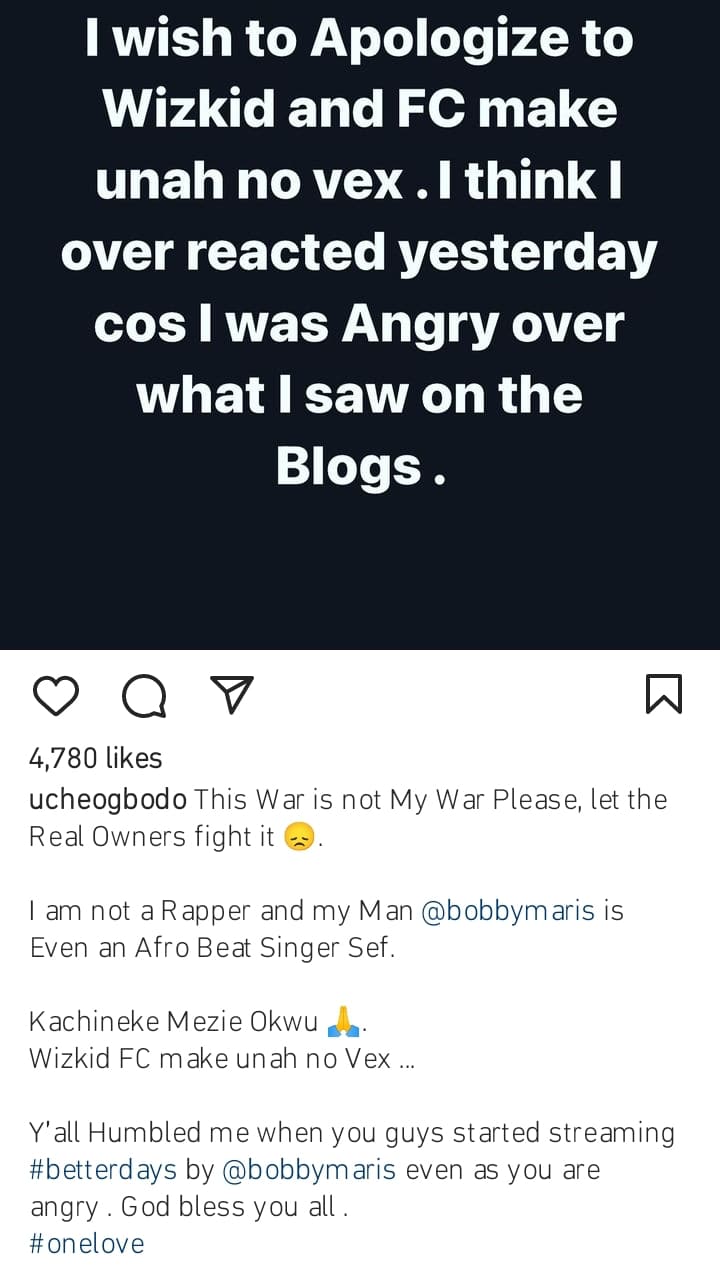Open the #onelove hashtag page
The image size is (720, 1267).
[x=86, y=1243]
